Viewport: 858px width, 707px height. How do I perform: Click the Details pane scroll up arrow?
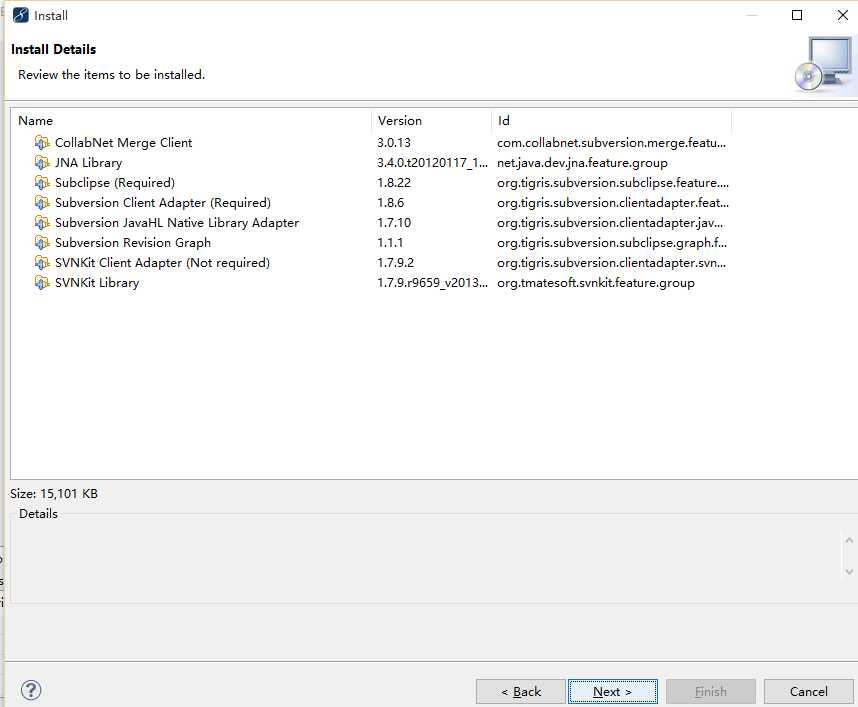(849, 540)
